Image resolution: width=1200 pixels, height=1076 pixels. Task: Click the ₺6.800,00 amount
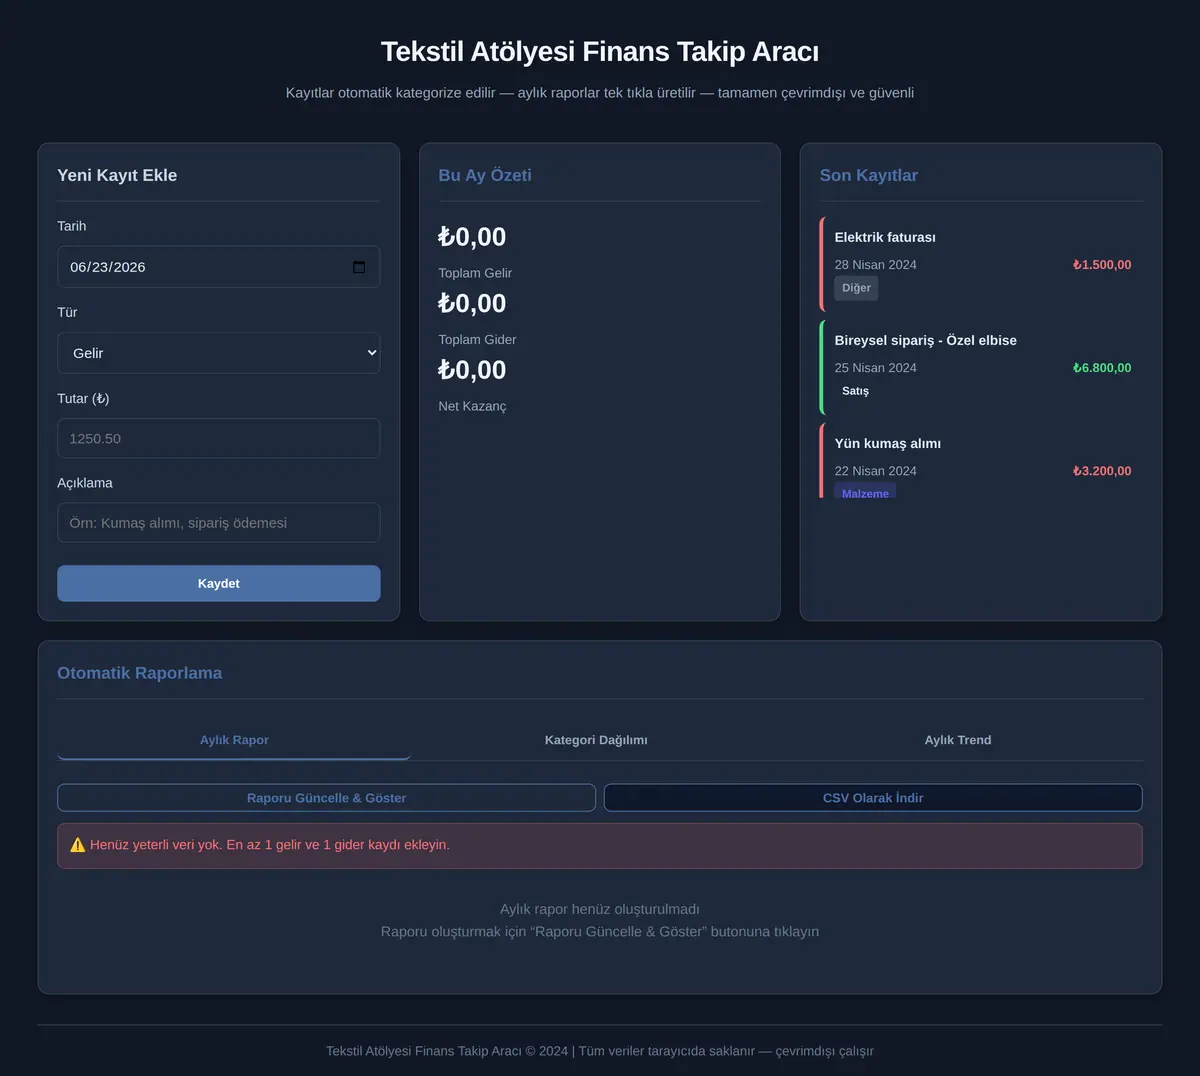tap(1102, 368)
